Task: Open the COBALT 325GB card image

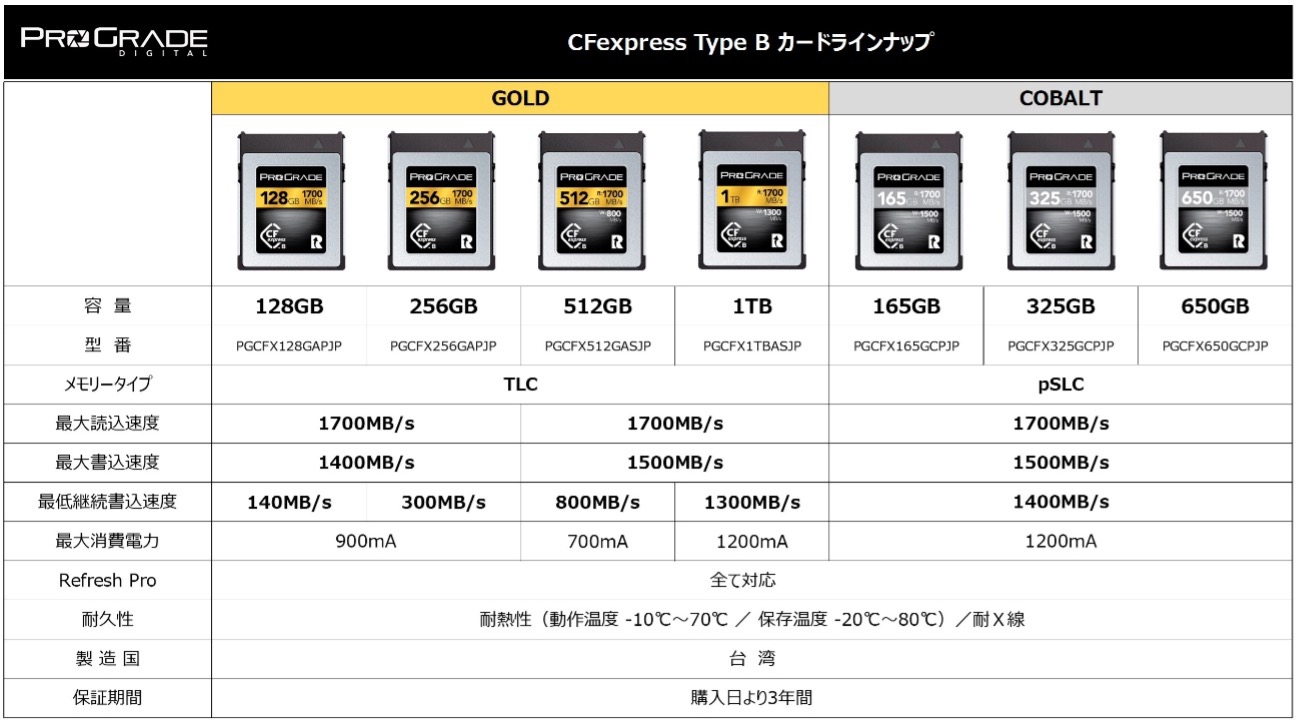Action: [x=1061, y=203]
